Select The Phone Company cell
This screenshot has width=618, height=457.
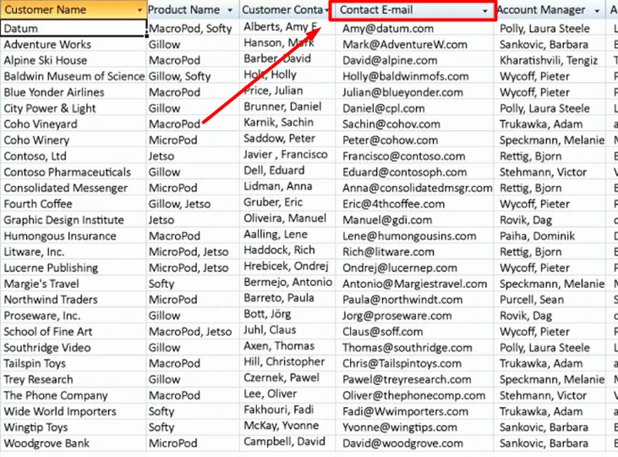[73, 396]
